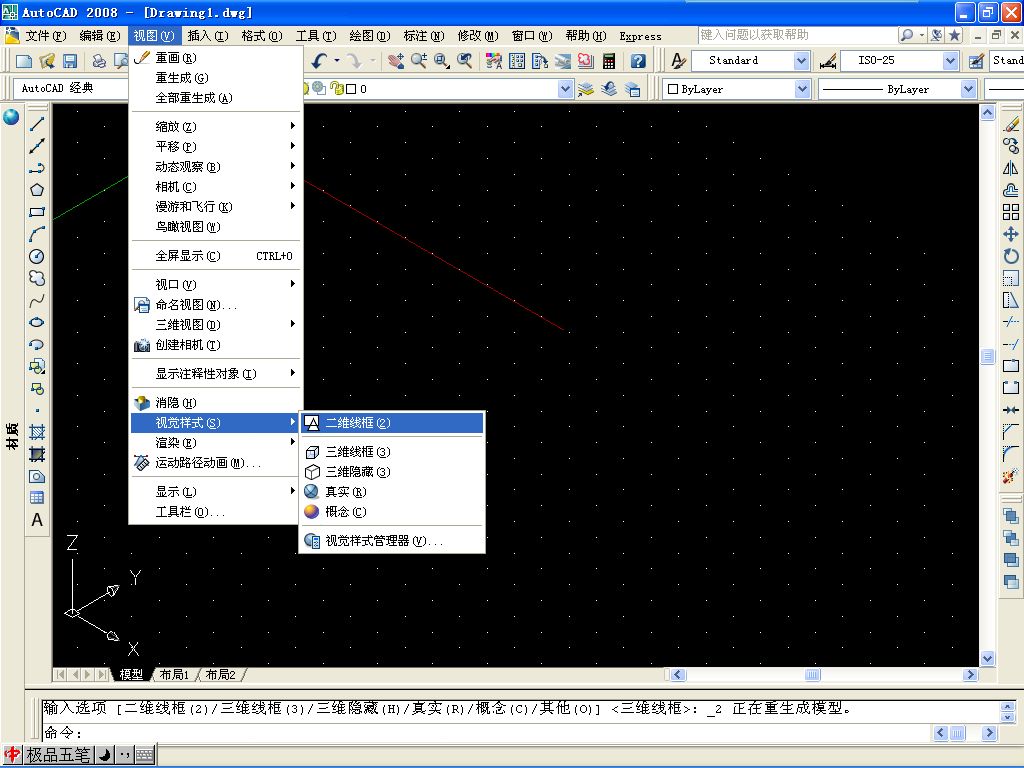Click the ByLayer color swatch box
Image resolution: width=1024 pixels, height=768 pixels.
click(673, 89)
